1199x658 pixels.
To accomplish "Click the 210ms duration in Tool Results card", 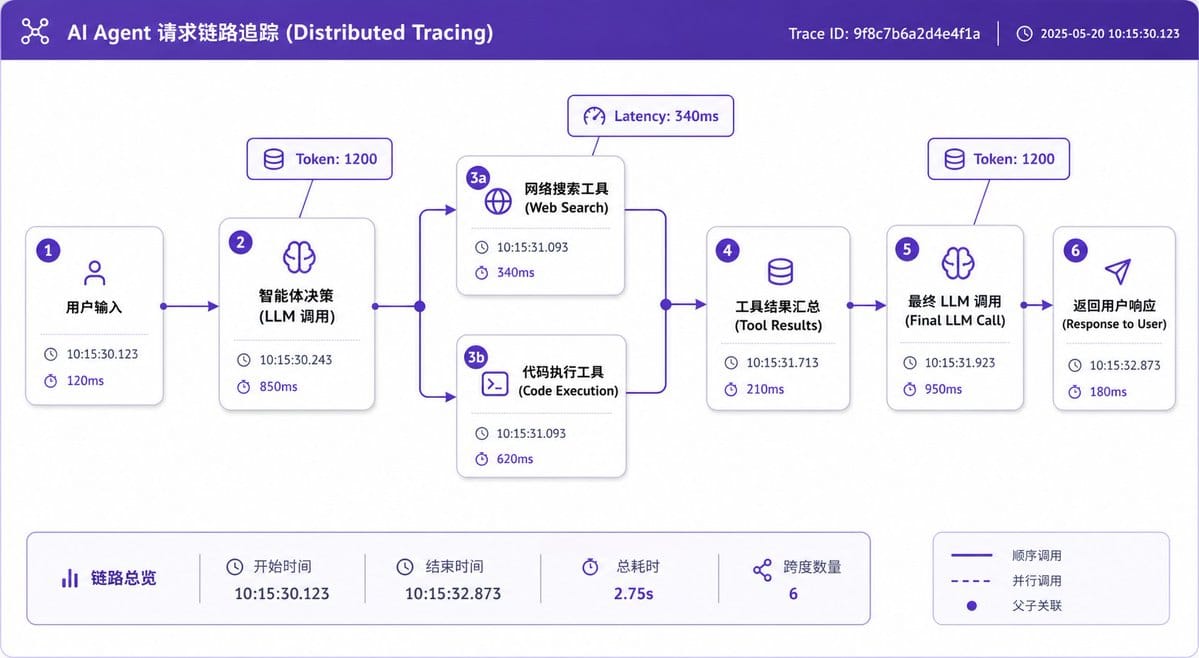I will pyautogui.click(x=765, y=390).
